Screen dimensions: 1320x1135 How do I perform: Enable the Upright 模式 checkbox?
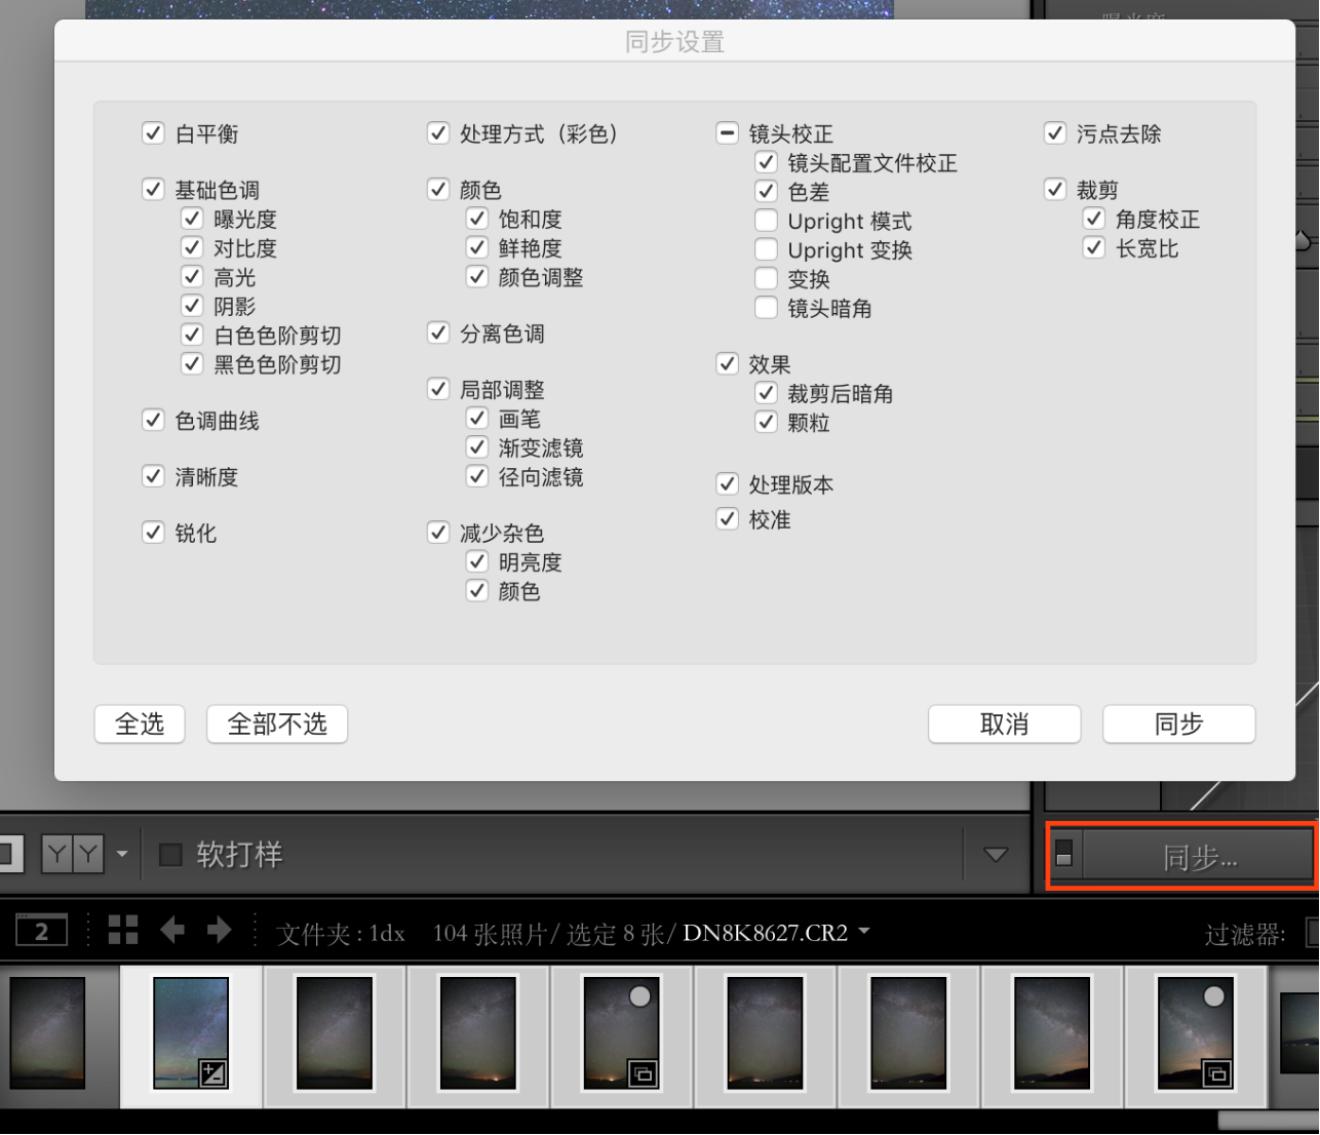tap(766, 221)
